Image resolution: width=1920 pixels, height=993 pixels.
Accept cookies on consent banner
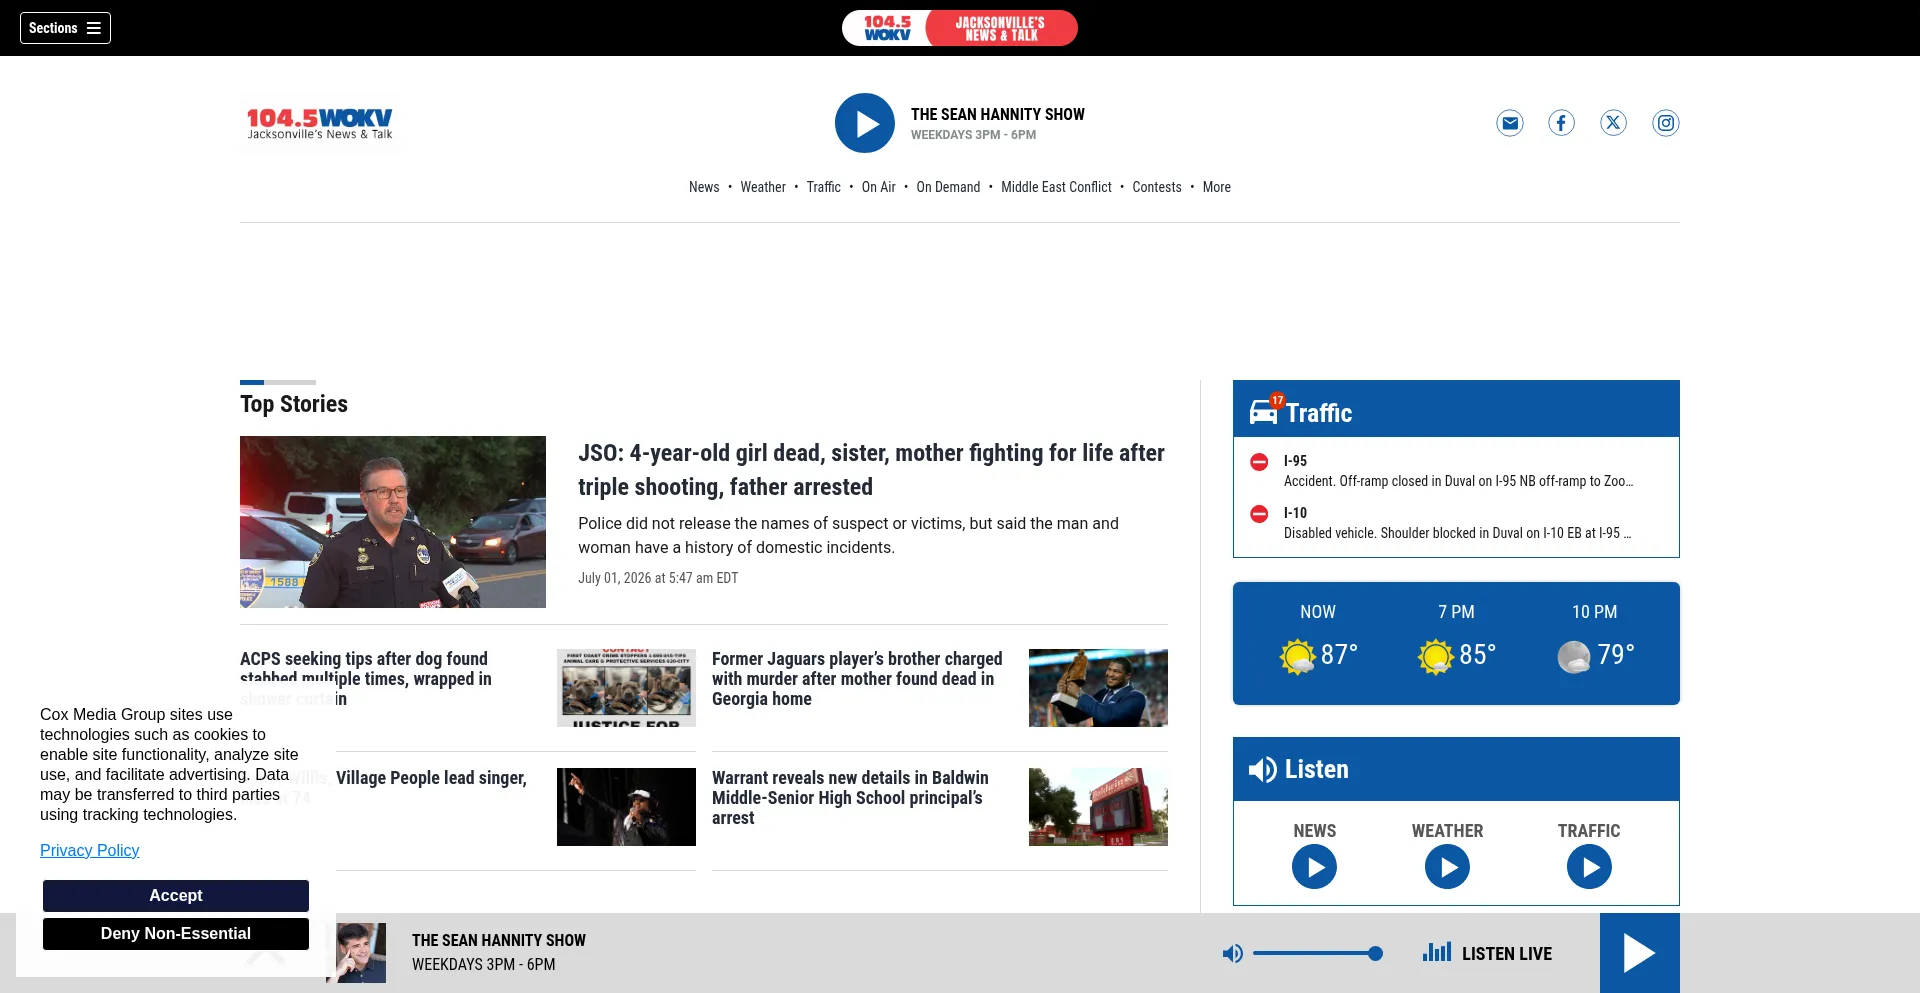click(x=176, y=896)
